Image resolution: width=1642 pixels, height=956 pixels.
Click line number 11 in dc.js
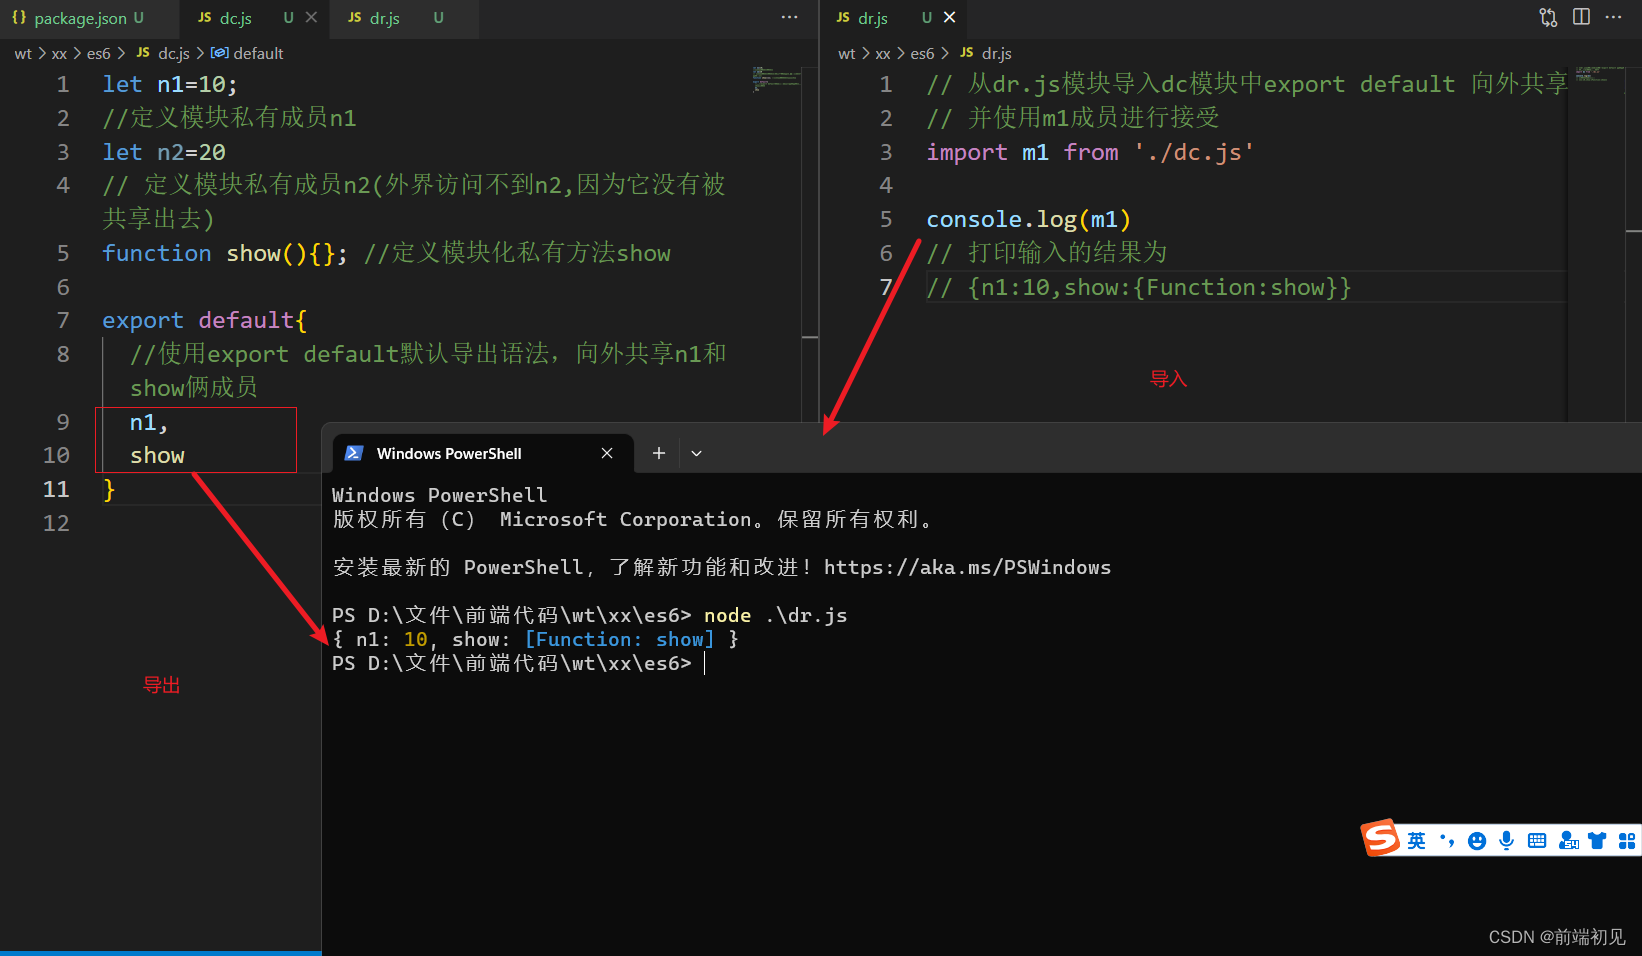[x=56, y=489]
